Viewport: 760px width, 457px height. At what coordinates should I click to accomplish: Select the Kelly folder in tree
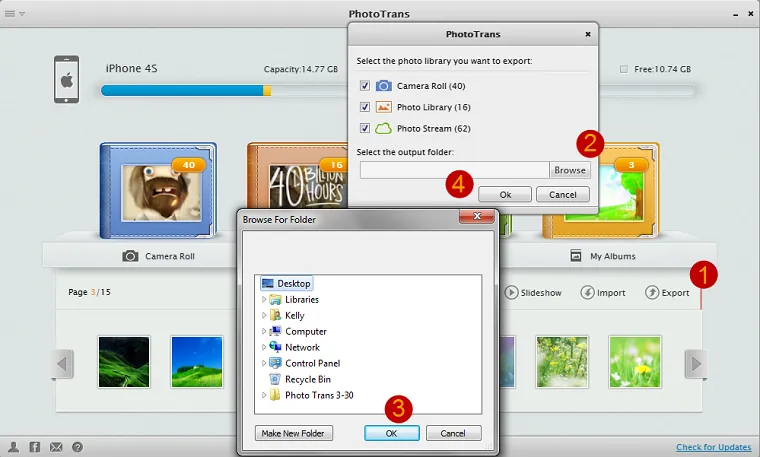click(294, 315)
